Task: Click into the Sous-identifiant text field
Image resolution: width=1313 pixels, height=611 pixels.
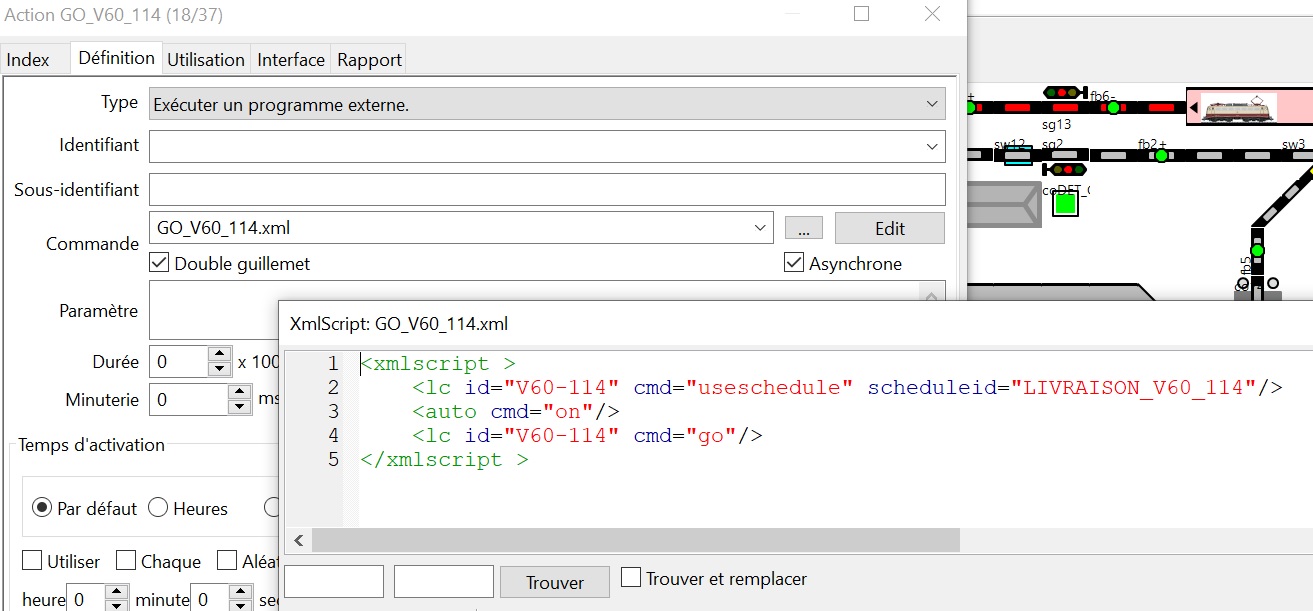Action: tap(547, 189)
